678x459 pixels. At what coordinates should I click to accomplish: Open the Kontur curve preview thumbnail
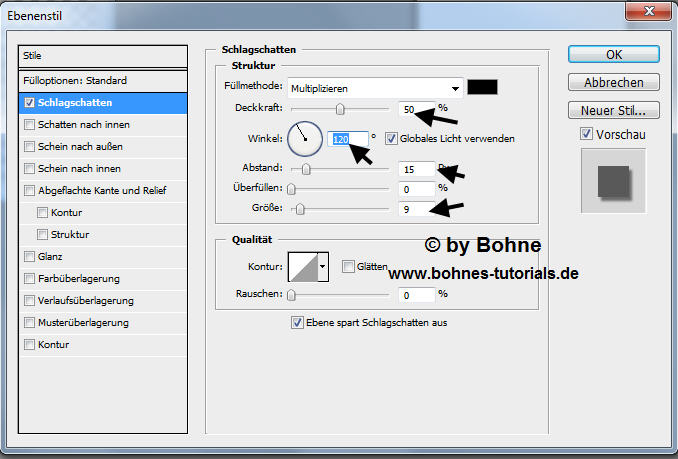coord(302,266)
